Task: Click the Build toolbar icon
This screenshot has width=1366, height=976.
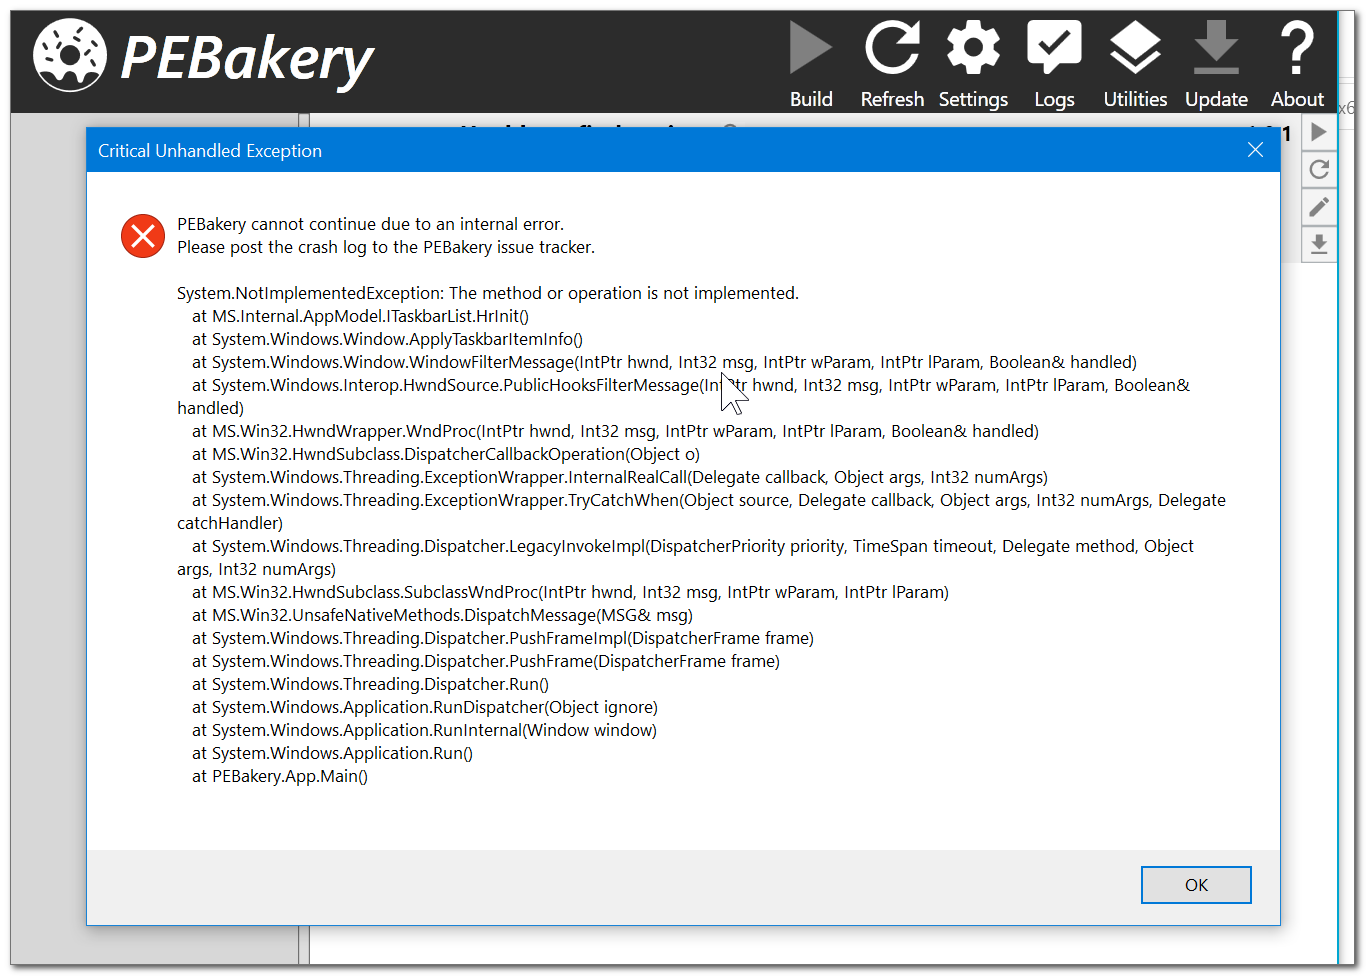Action: 811,45
